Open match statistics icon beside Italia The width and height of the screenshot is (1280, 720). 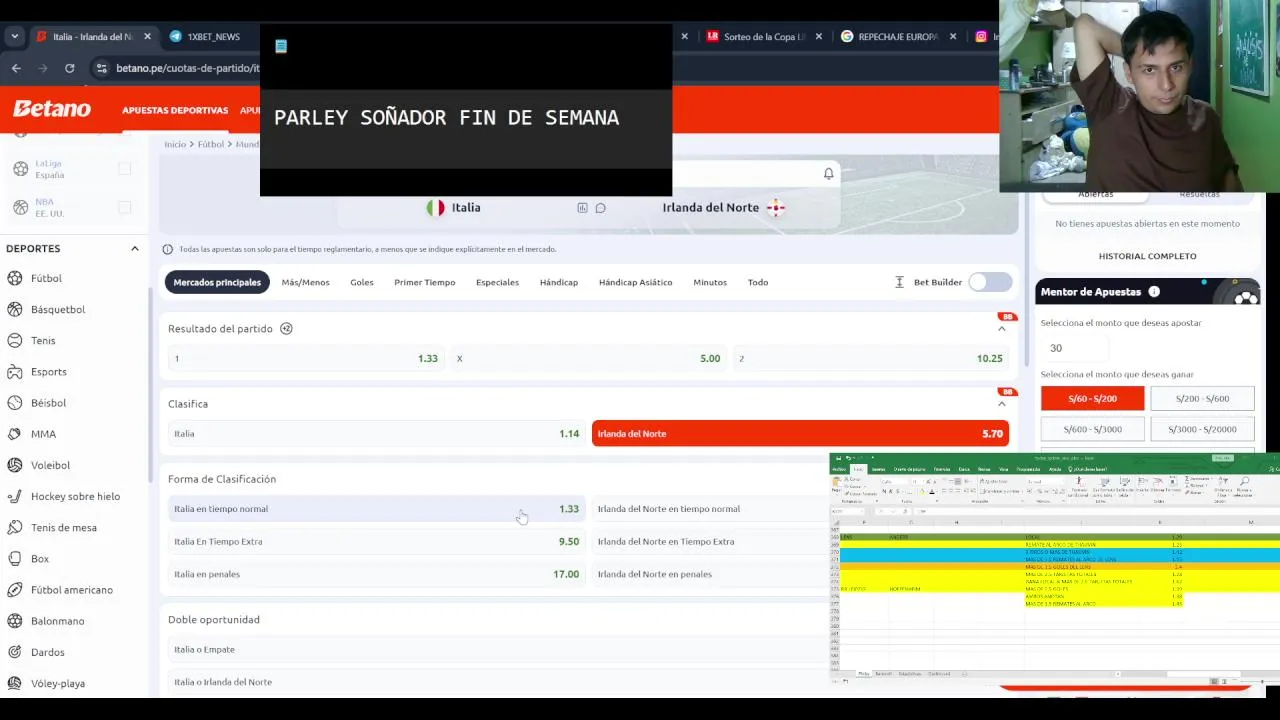582,208
